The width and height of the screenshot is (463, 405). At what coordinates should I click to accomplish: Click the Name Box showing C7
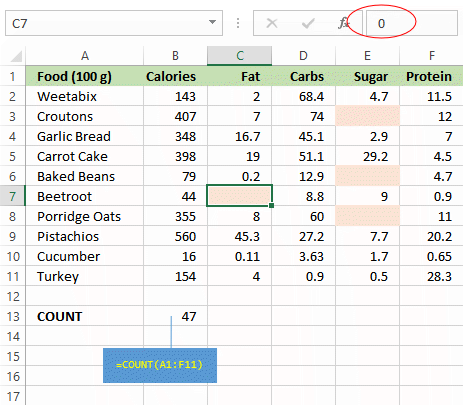114,23
